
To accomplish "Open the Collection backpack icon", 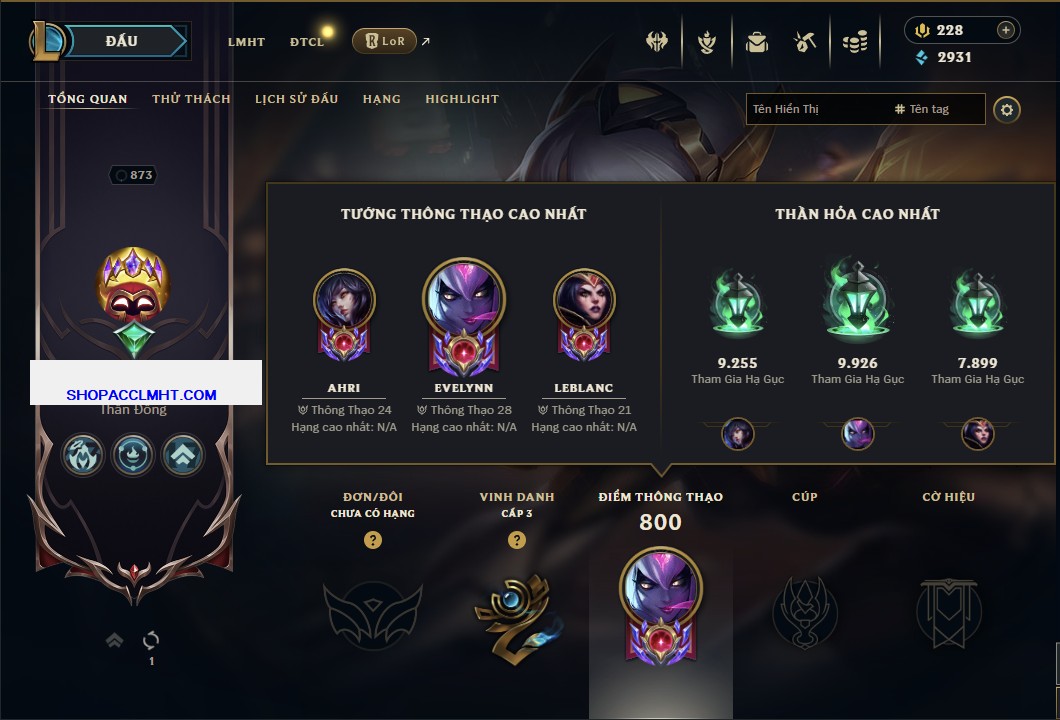I will [756, 42].
